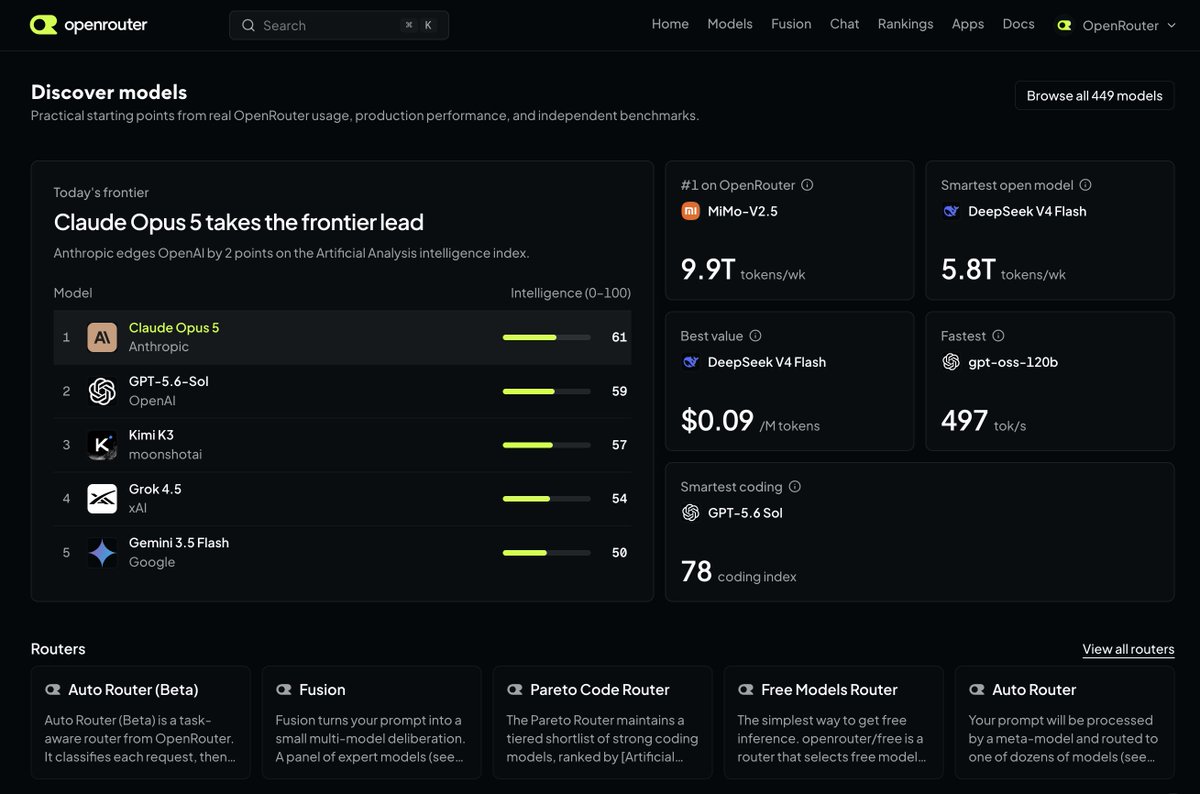Click the Discover models heading
This screenshot has width=1200, height=794.
109,92
